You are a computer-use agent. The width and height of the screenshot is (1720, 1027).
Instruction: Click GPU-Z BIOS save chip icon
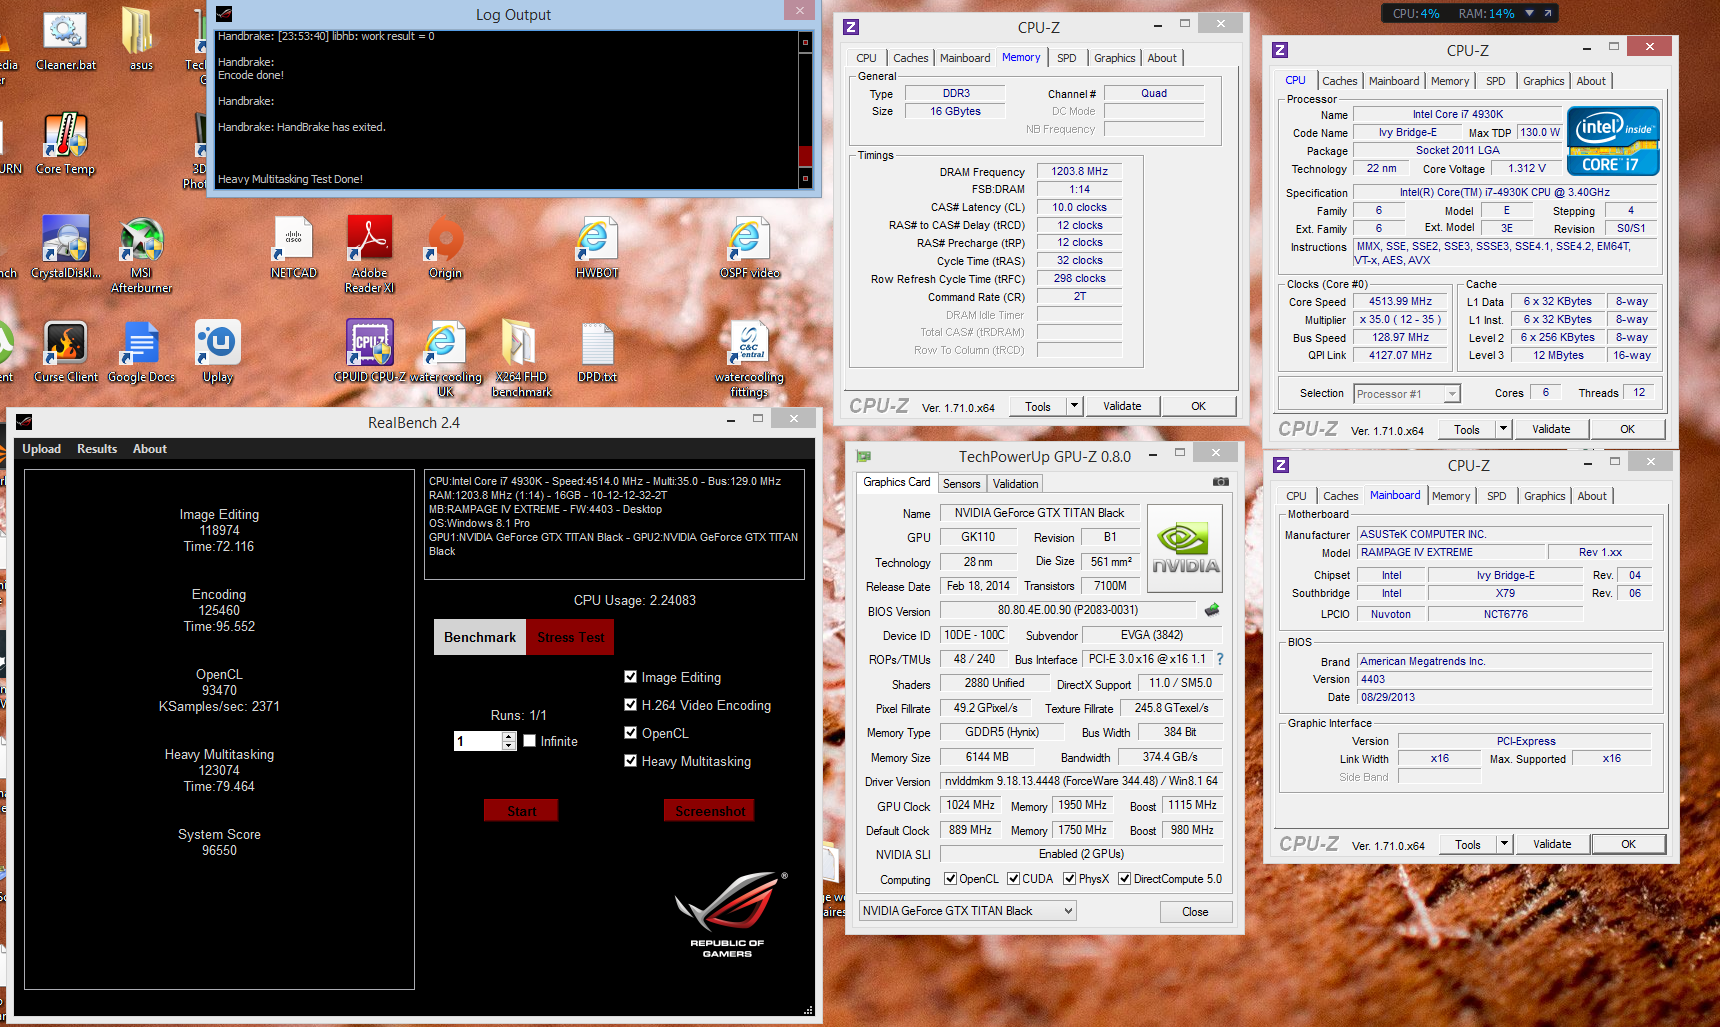pos(1212,610)
